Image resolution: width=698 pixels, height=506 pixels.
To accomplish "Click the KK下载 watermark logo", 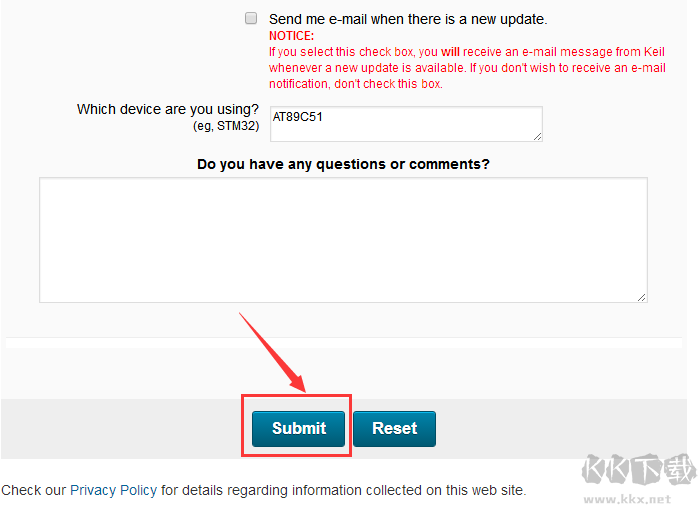I will click(634, 470).
